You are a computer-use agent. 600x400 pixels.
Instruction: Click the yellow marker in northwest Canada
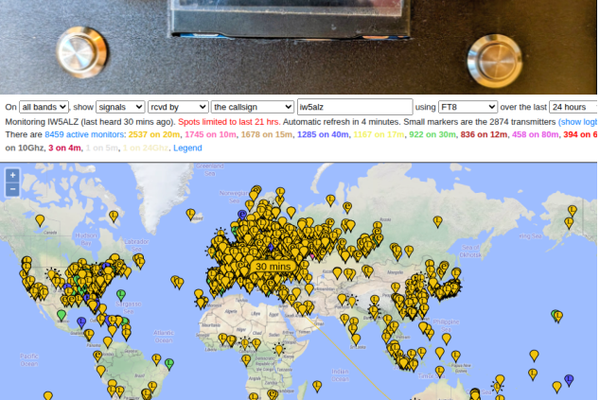pyautogui.click(x=40, y=219)
